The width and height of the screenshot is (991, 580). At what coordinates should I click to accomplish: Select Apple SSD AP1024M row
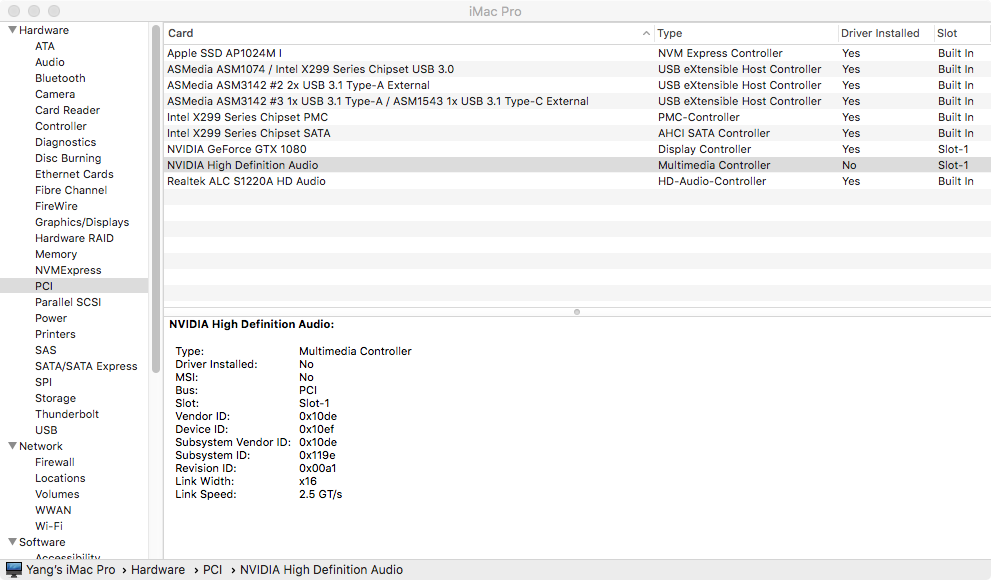[x=577, y=53]
